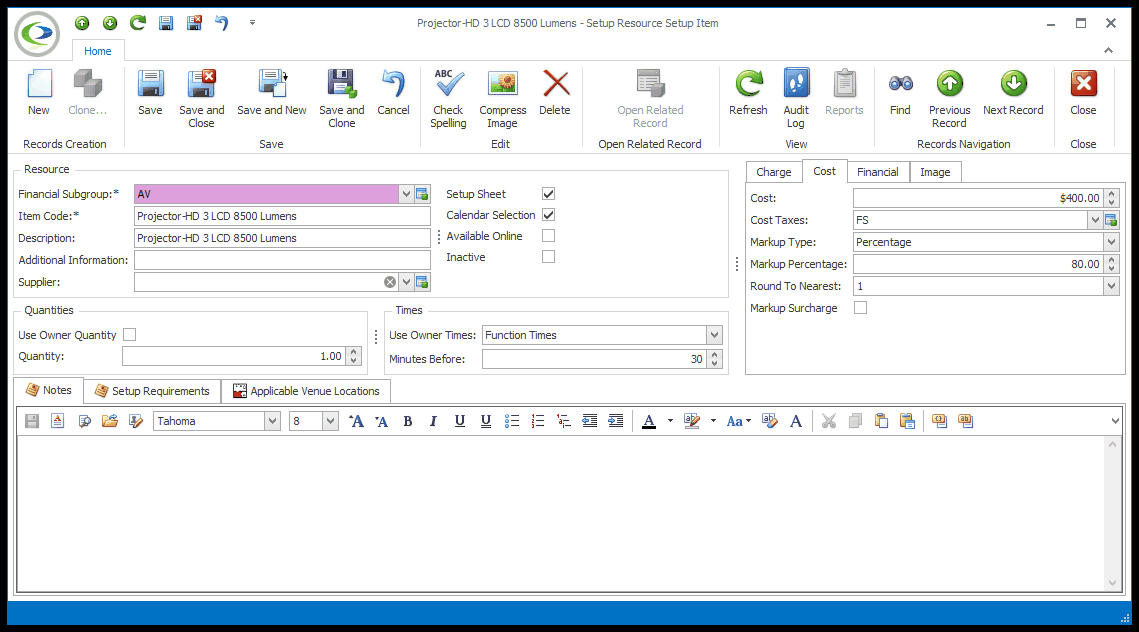Select the Home ribbon tab
The image size is (1139, 632).
[x=97, y=51]
